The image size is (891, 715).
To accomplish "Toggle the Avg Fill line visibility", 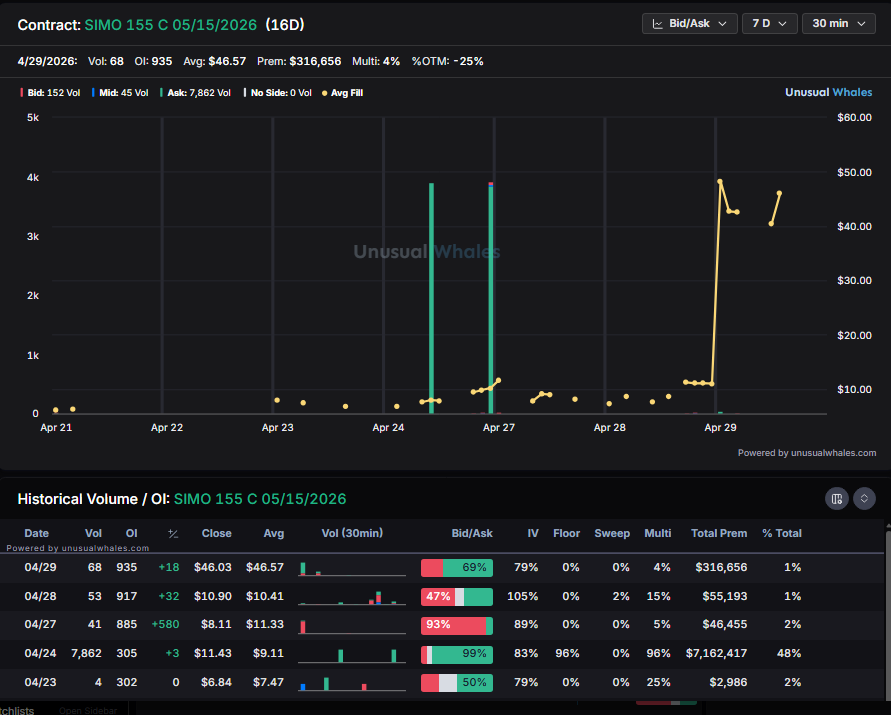I will (x=345, y=92).
